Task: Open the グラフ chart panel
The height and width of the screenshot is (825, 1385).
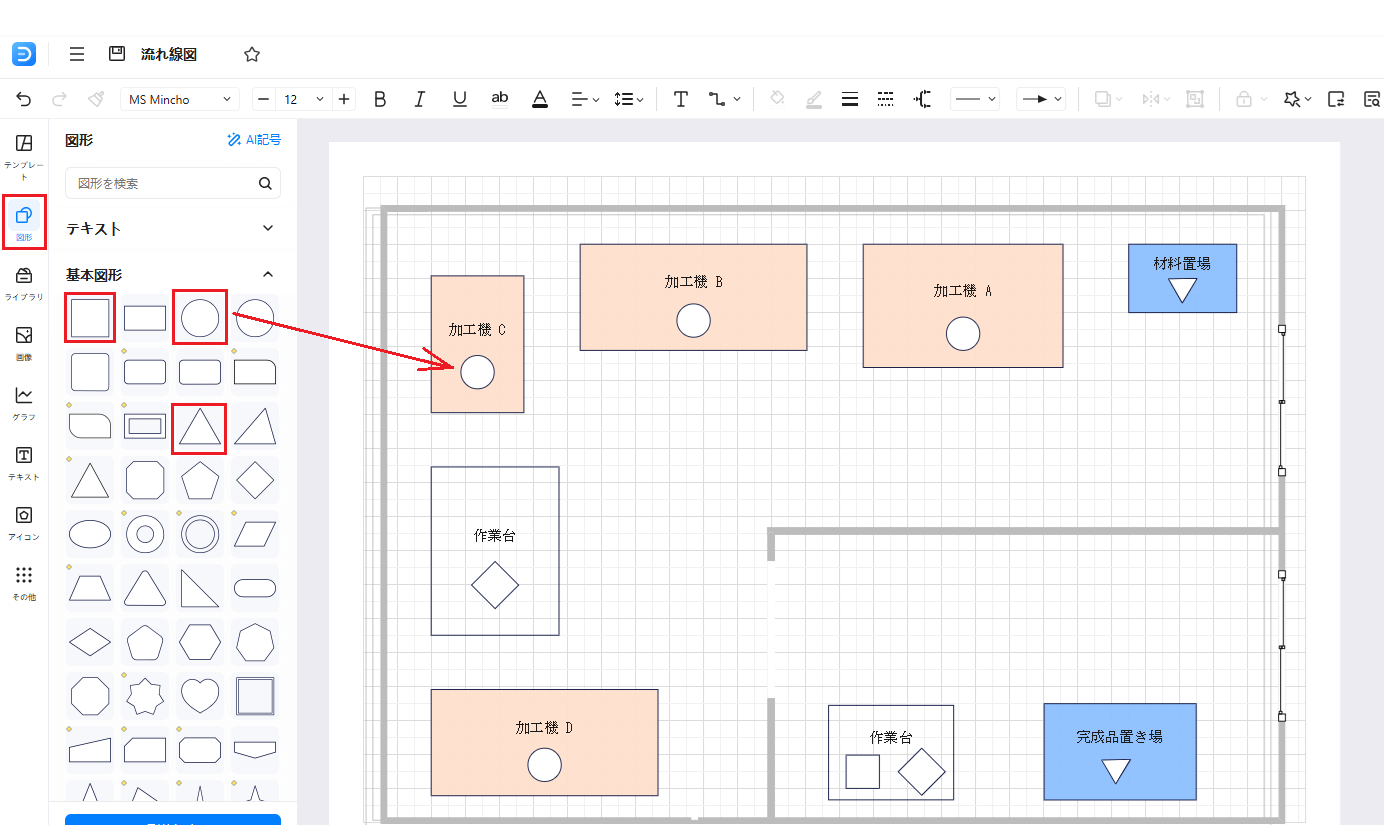Action: [x=24, y=402]
